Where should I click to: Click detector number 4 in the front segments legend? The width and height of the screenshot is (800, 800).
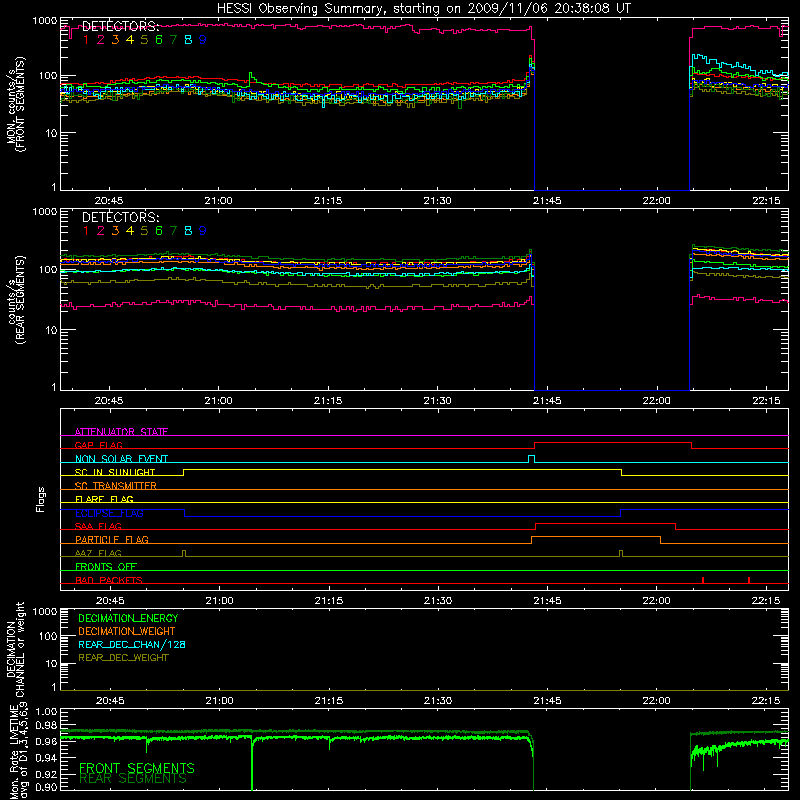click(130, 40)
